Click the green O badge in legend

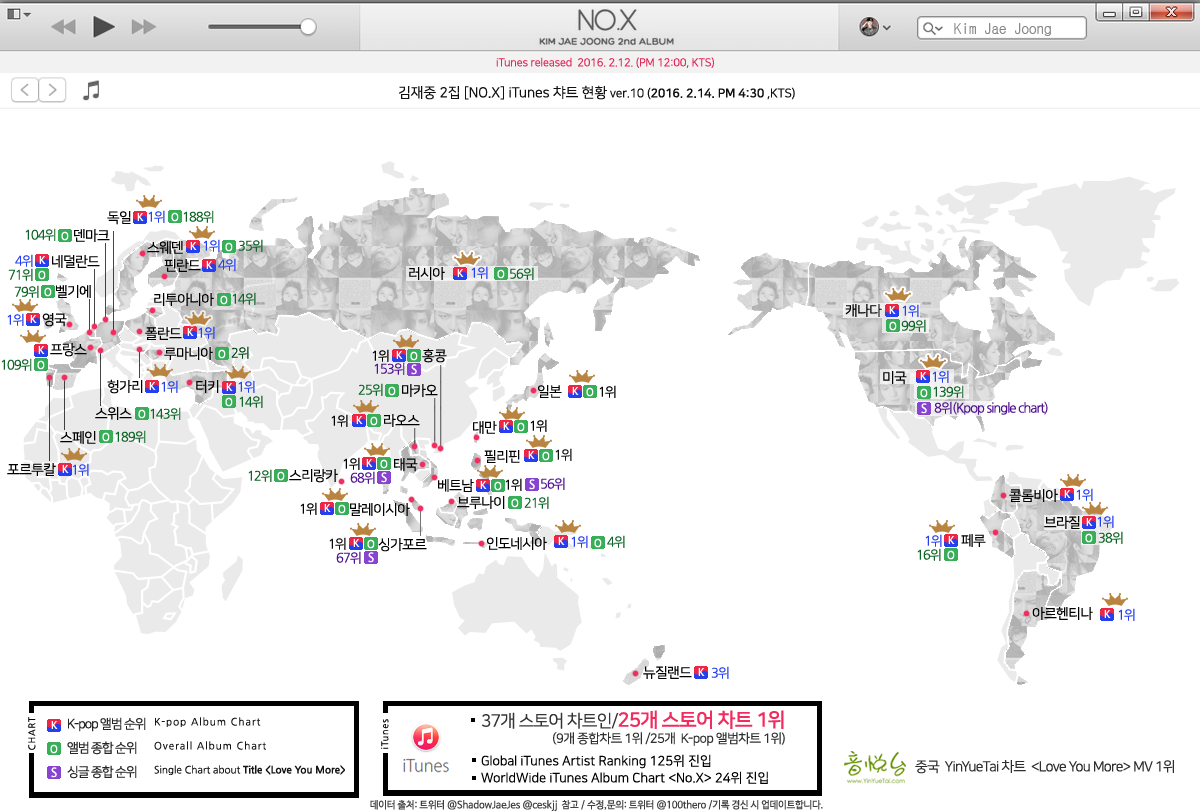[x=54, y=746]
